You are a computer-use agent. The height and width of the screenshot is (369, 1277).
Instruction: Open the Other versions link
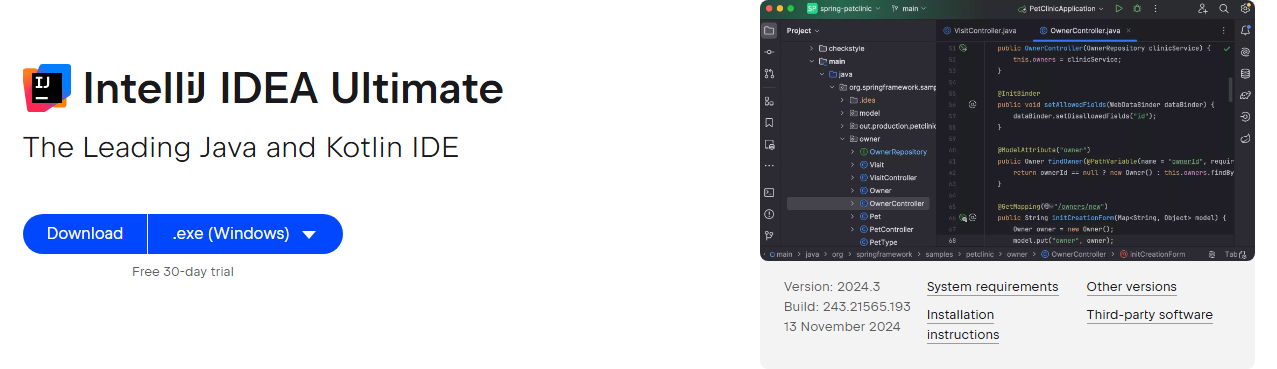[x=1131, y=287]
